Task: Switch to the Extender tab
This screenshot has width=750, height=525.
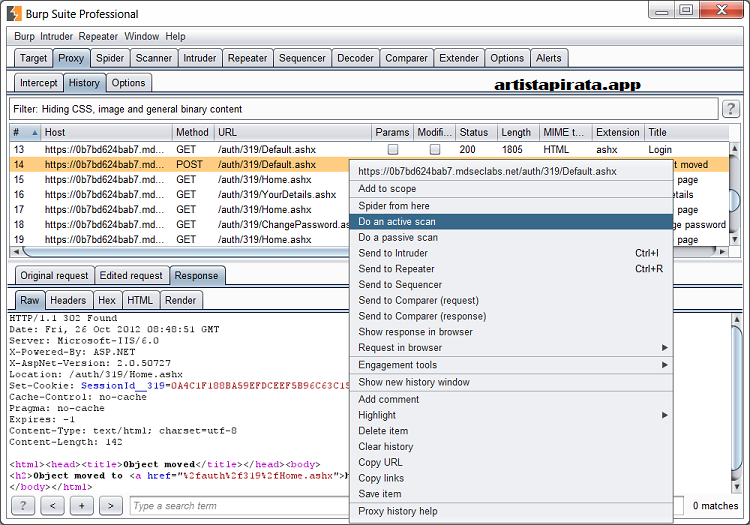Action: coord(459,58)
